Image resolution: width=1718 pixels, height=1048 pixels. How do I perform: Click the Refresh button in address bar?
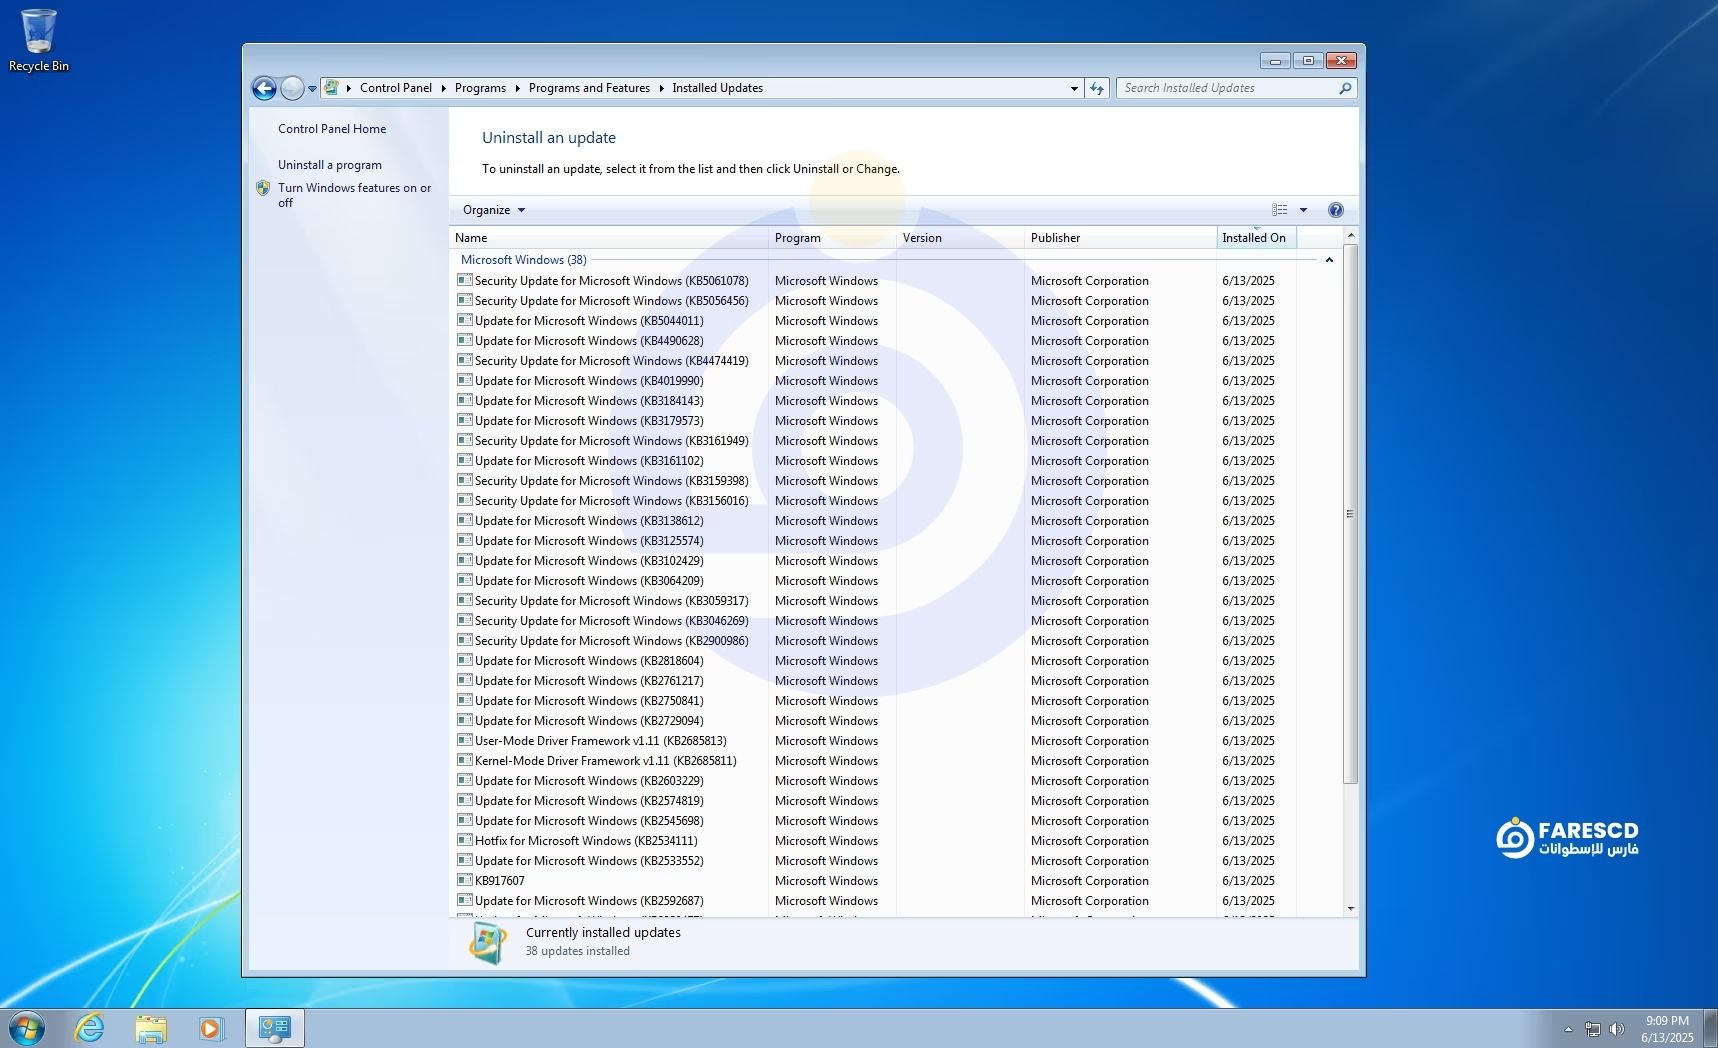1097,88
